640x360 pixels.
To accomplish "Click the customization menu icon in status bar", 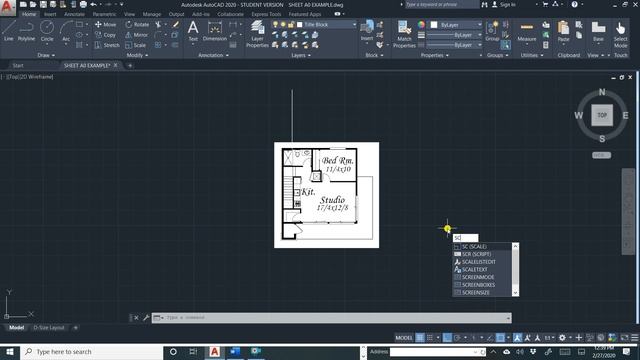I will pos(635,338).
